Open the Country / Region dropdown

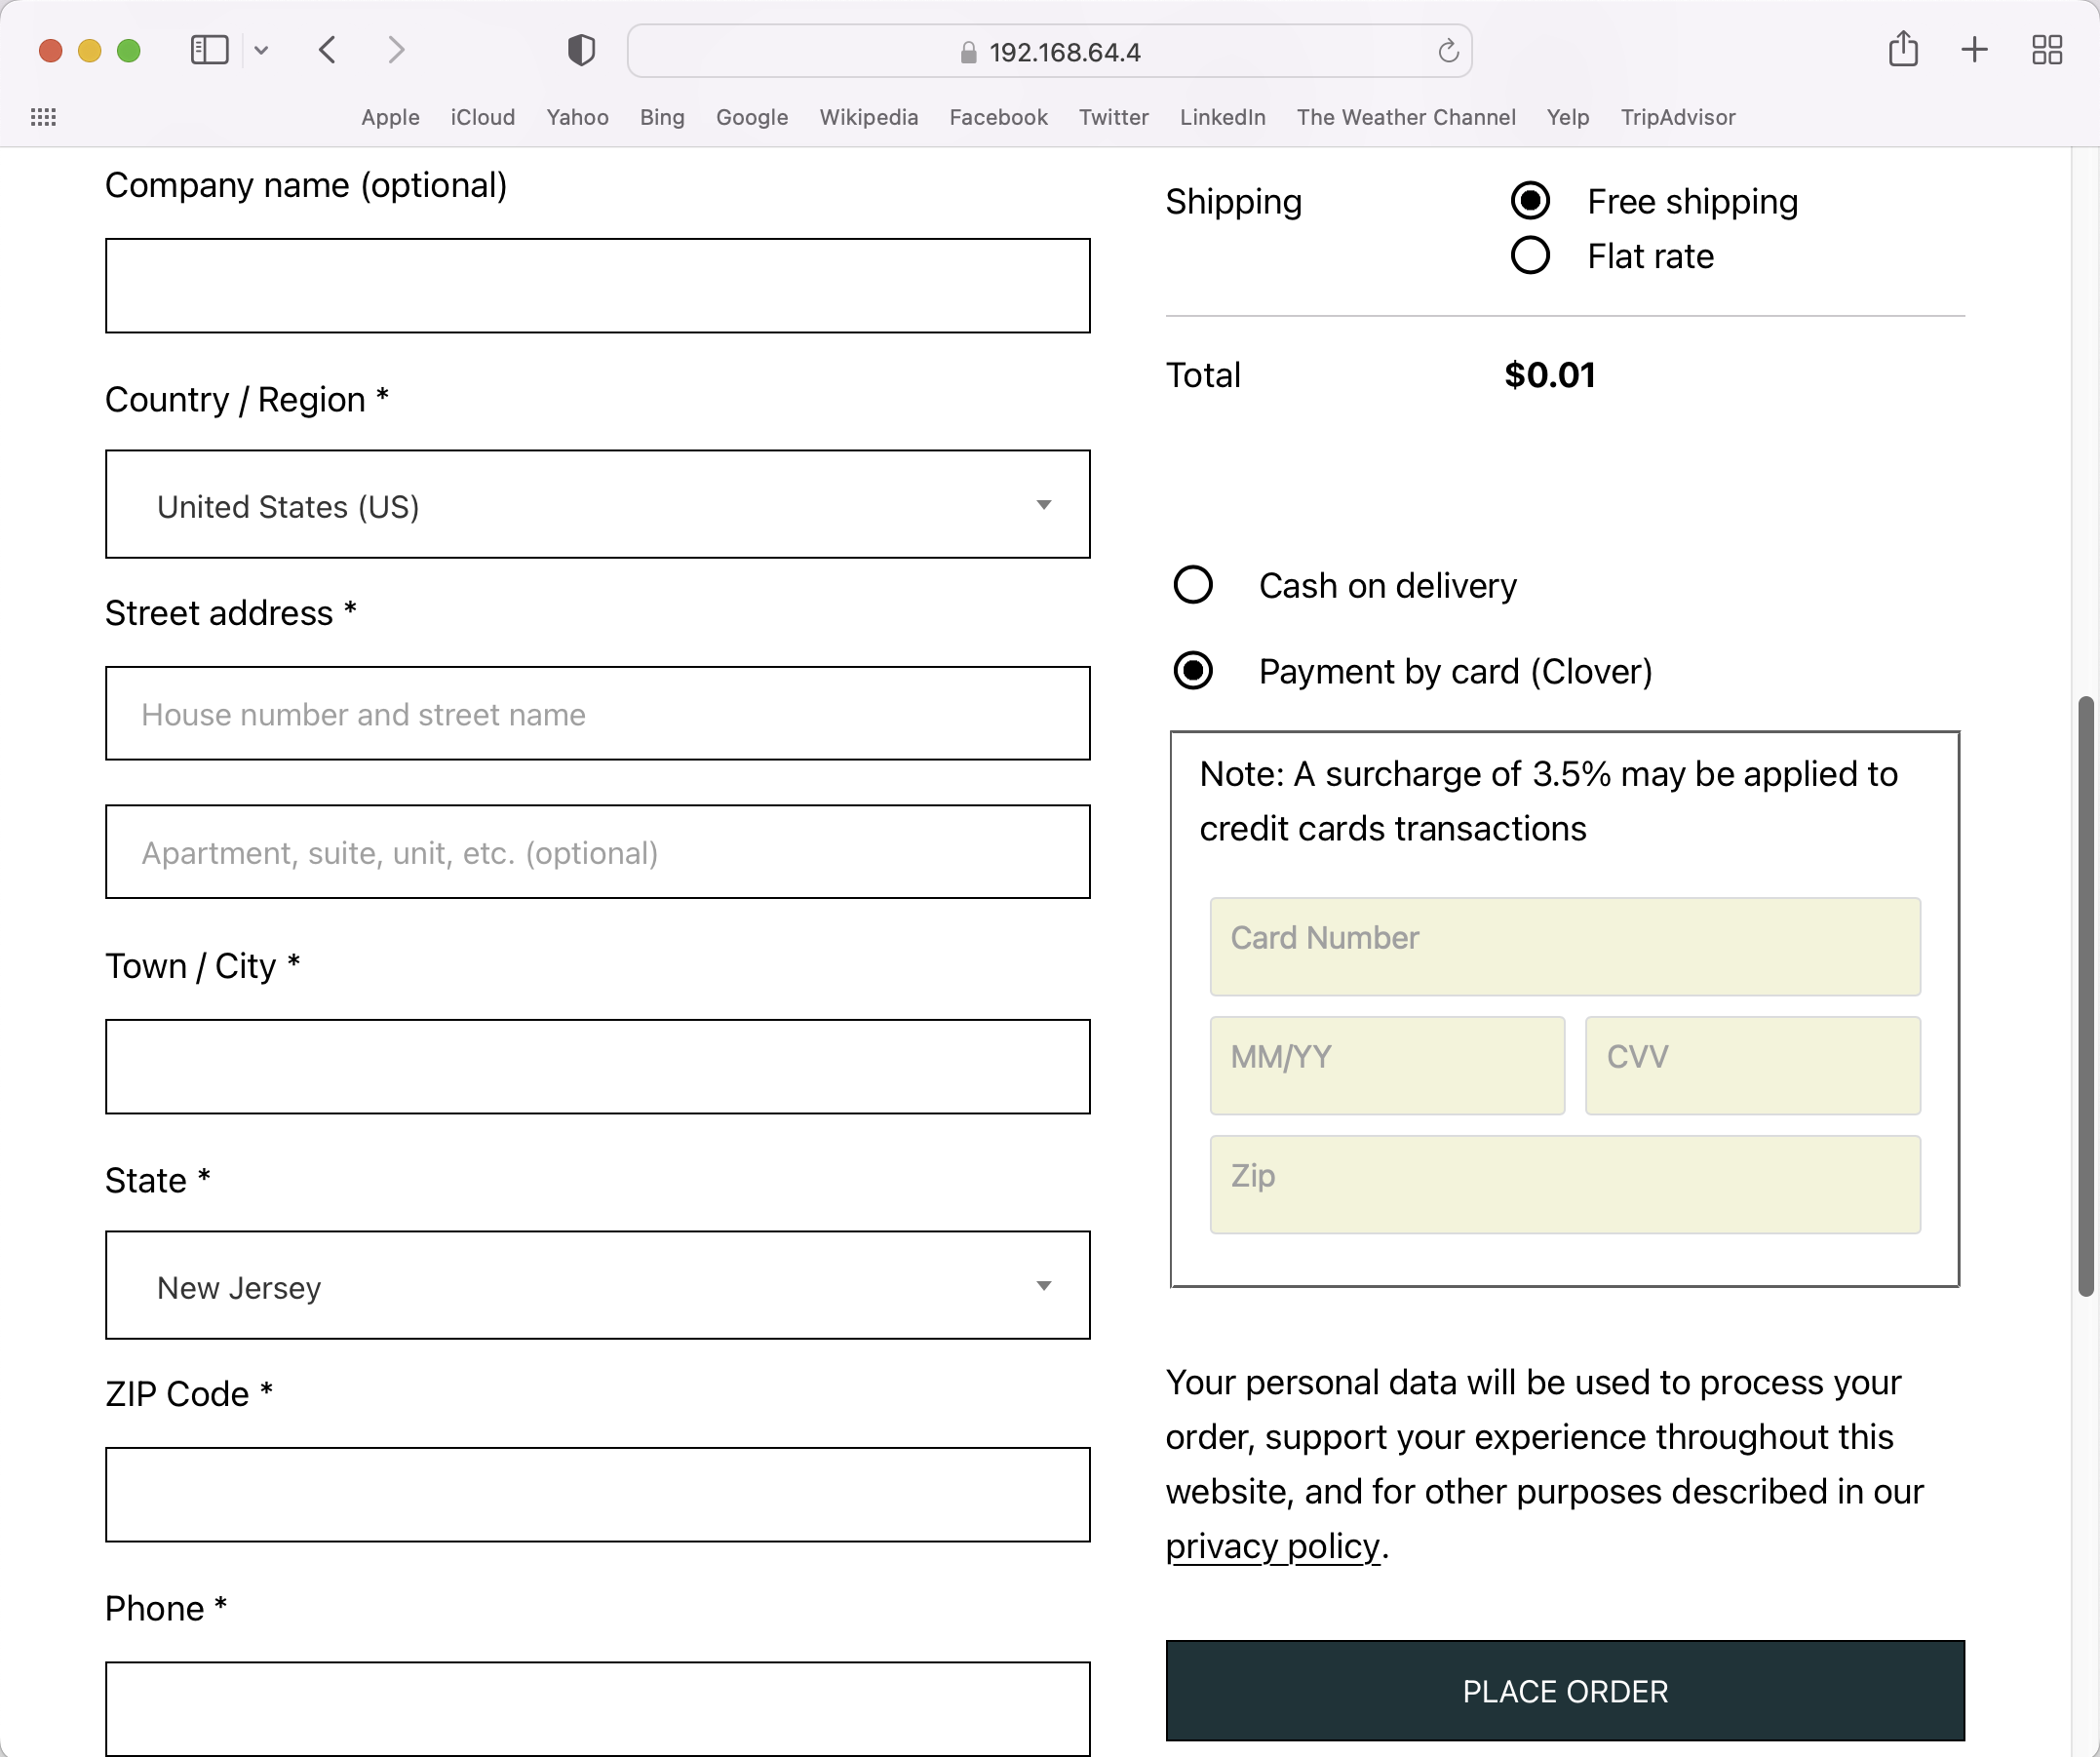pyautogui.click(x=597, y=505)
